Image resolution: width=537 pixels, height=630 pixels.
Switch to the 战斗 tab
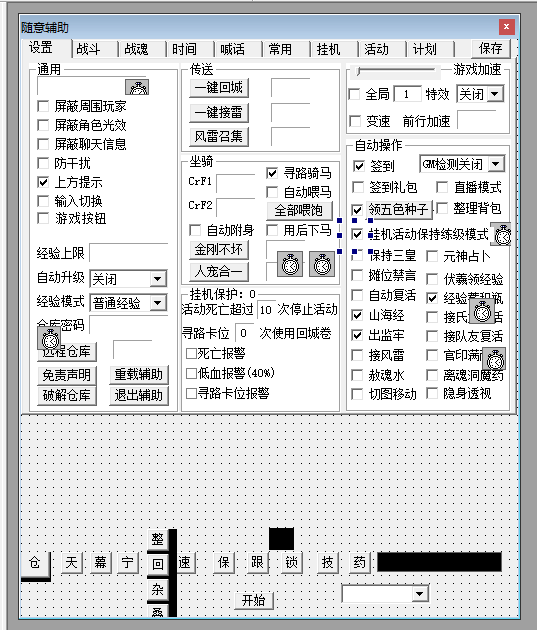(x=94, y=49)
